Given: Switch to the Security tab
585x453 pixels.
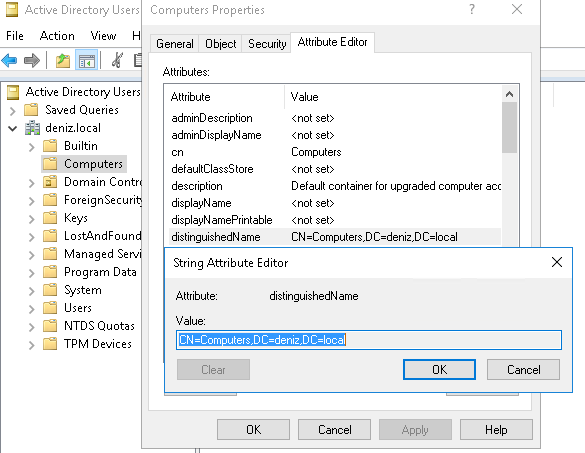Looking at the screenshot, I should point(267,44).
